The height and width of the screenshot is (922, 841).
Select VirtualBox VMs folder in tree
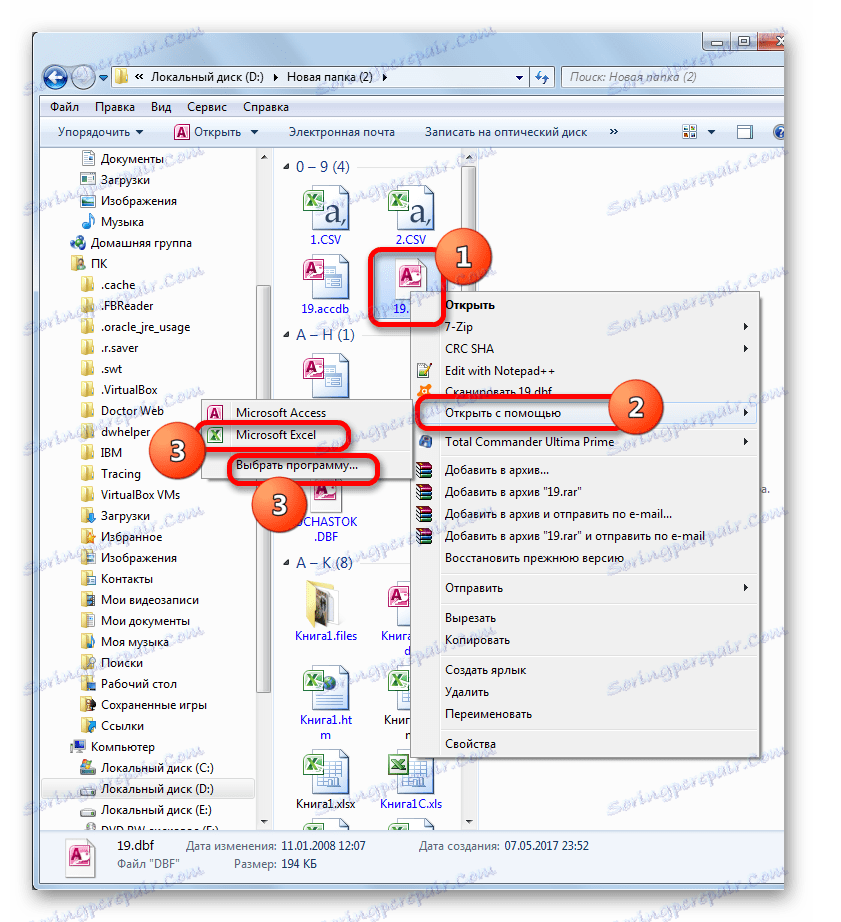(x=141, y=495)
